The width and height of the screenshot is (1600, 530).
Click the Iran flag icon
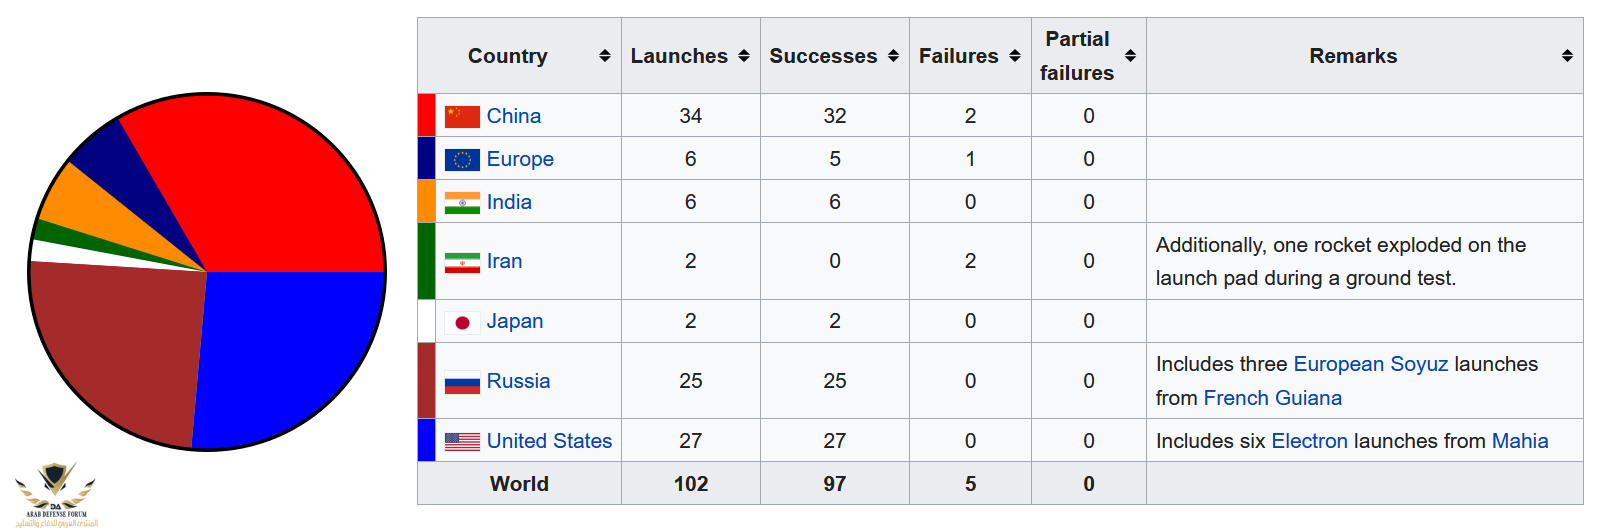[462, 262]
